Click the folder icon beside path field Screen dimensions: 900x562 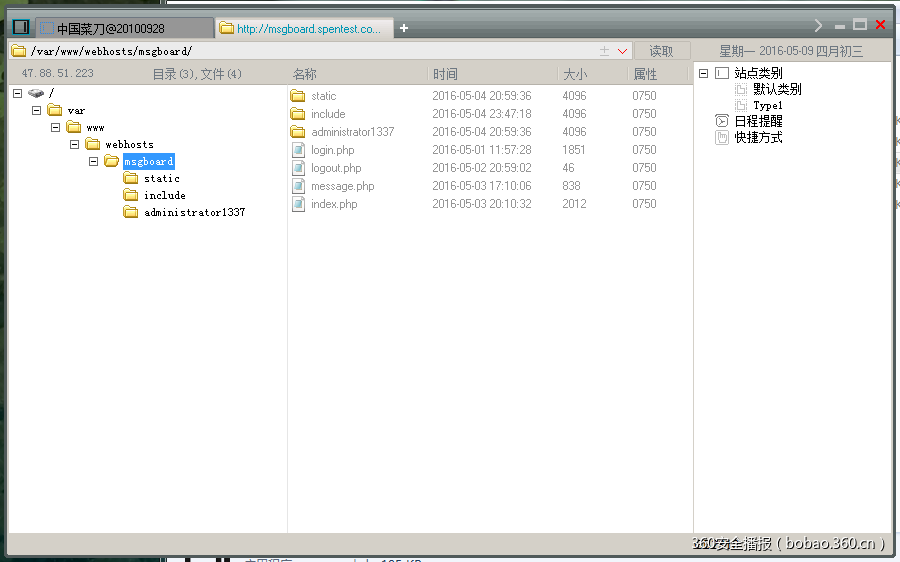click(x=18, y=51)
